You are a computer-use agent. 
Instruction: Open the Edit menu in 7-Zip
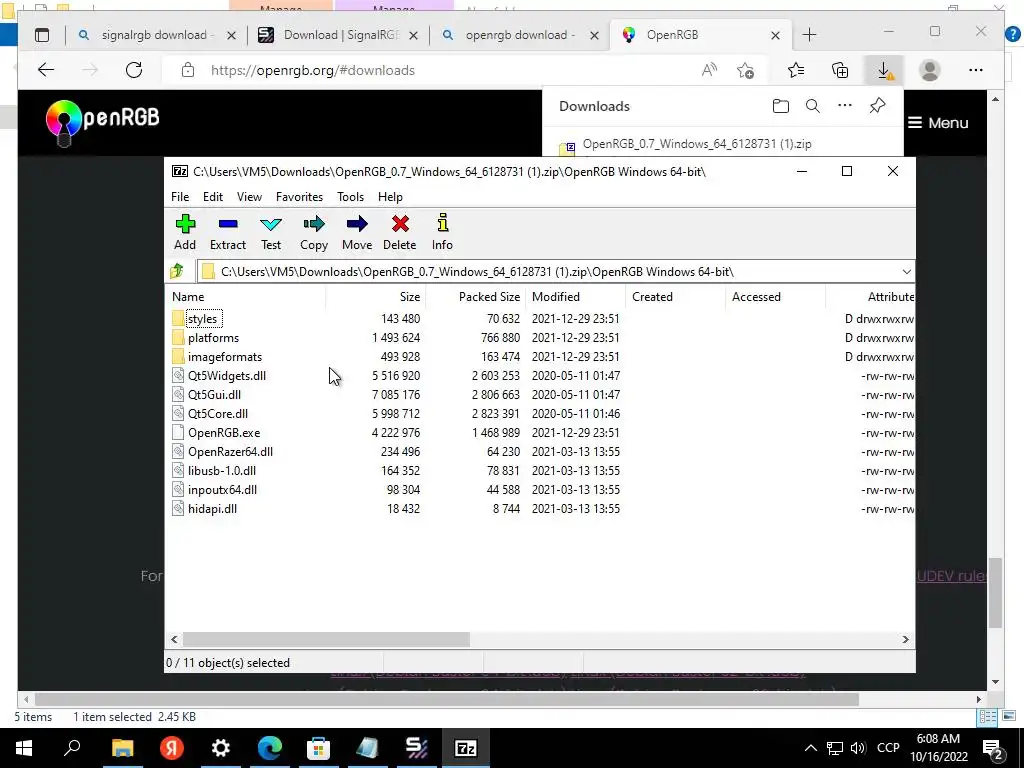point(213,197)
